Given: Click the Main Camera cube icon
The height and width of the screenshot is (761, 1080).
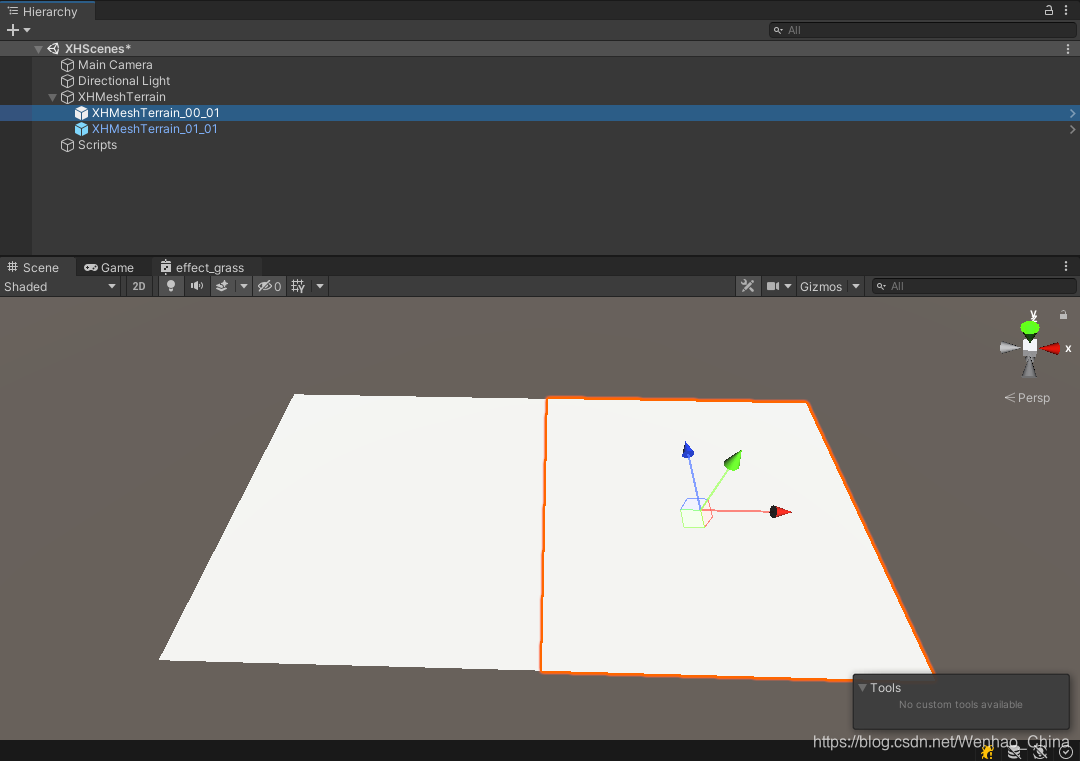Looking at the screenshot, I should (68, 65).
